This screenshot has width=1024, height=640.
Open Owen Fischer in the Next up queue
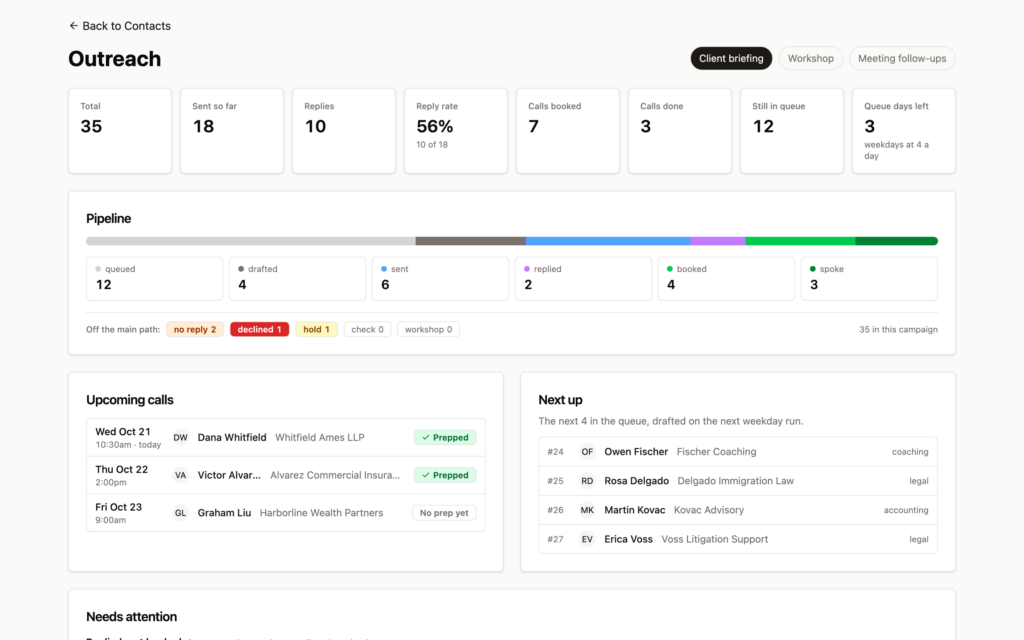pos(738,452)
